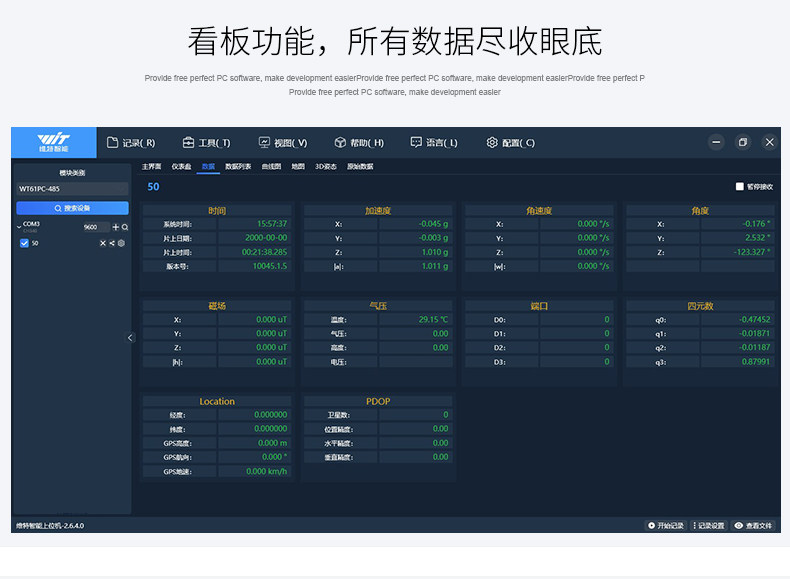Click the 片上日期 value 2000-00-00
The image size is (790, 579).
(266, 238)
